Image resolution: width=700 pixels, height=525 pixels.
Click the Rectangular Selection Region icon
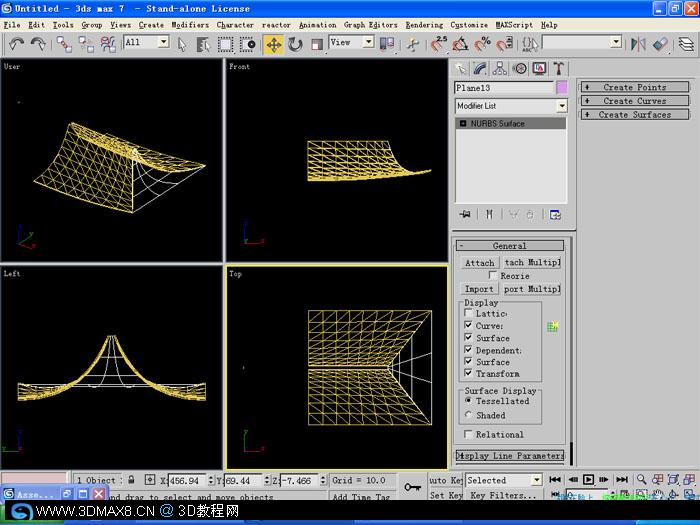click(225, 44)
